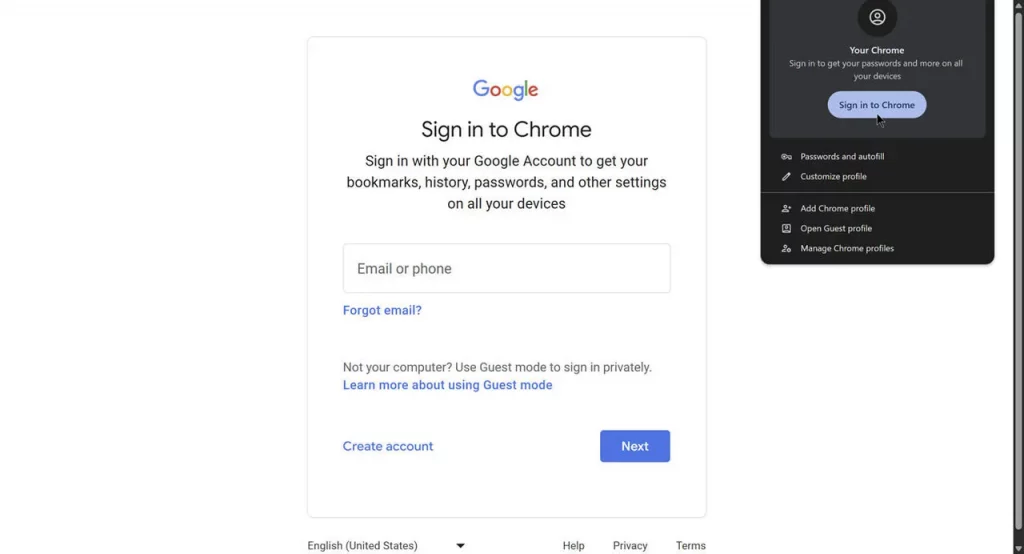This screenshot has height=554, width=1024.
Task: Click the Manage Chrome profiles gear-person icon
Action: tap(786, 249)
